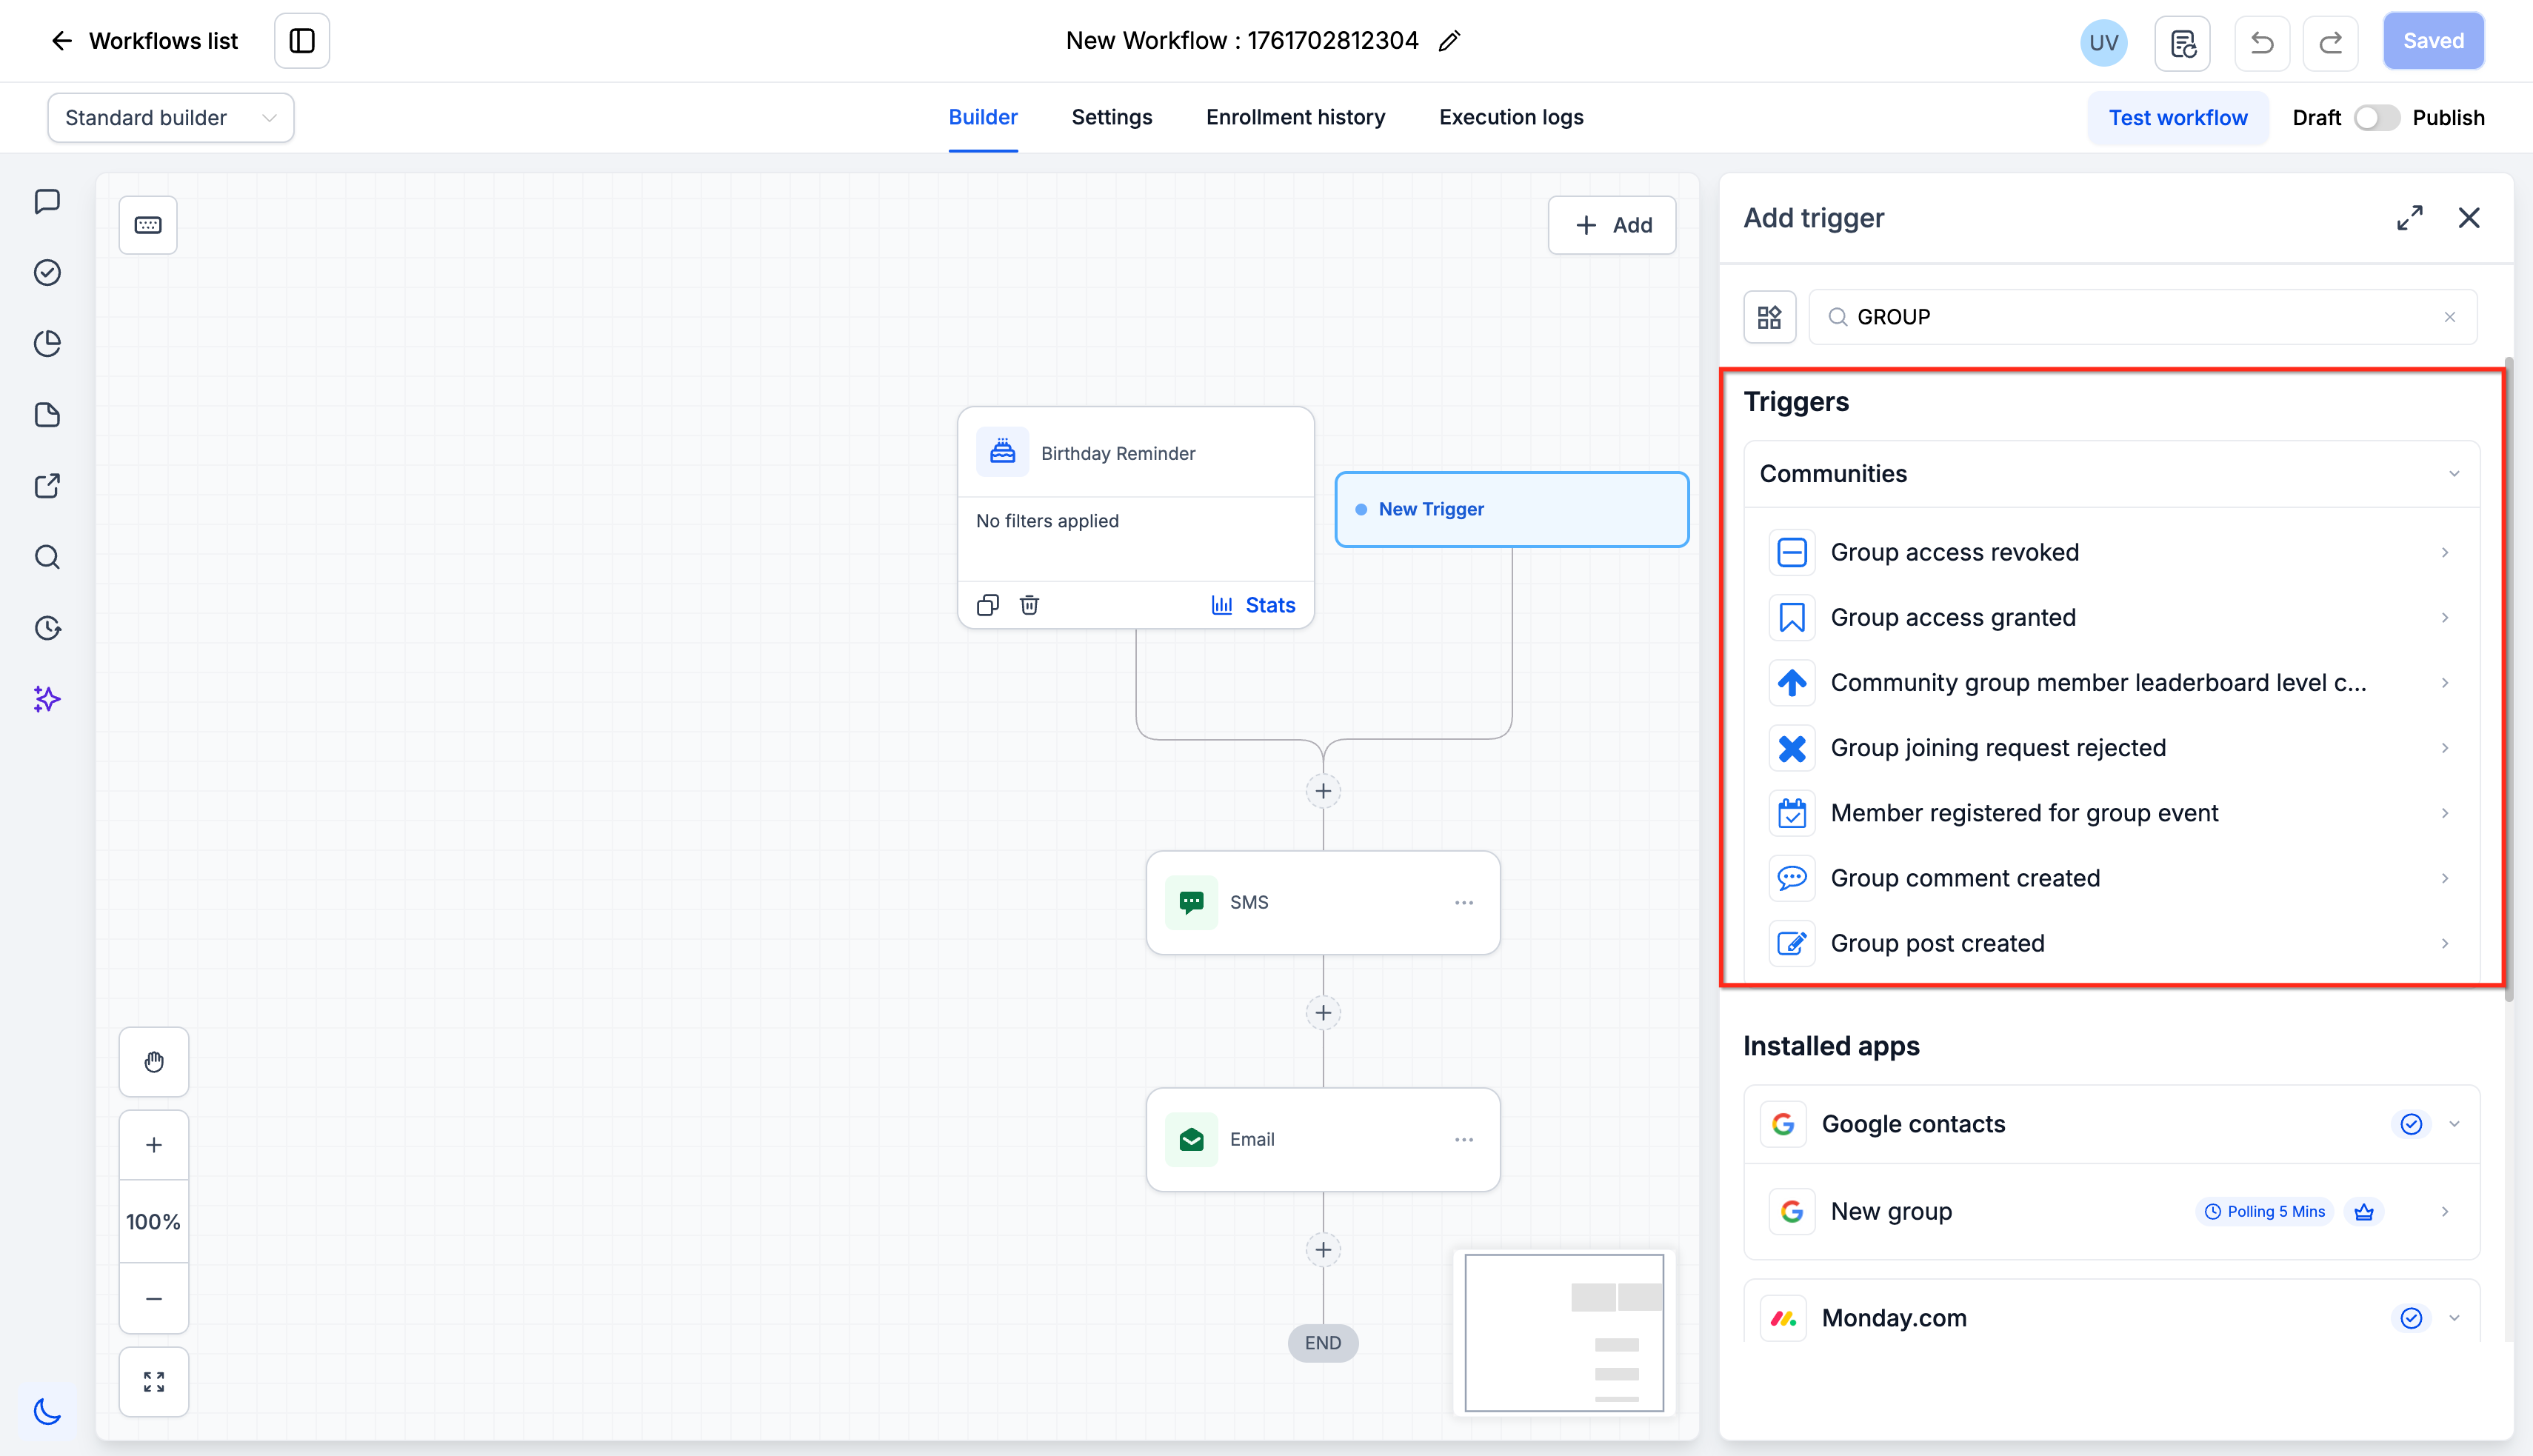Toggle dark mode with moon icon
Image resolution: width=2533 pixels, height=1456 pixels.
[47, 1411]
